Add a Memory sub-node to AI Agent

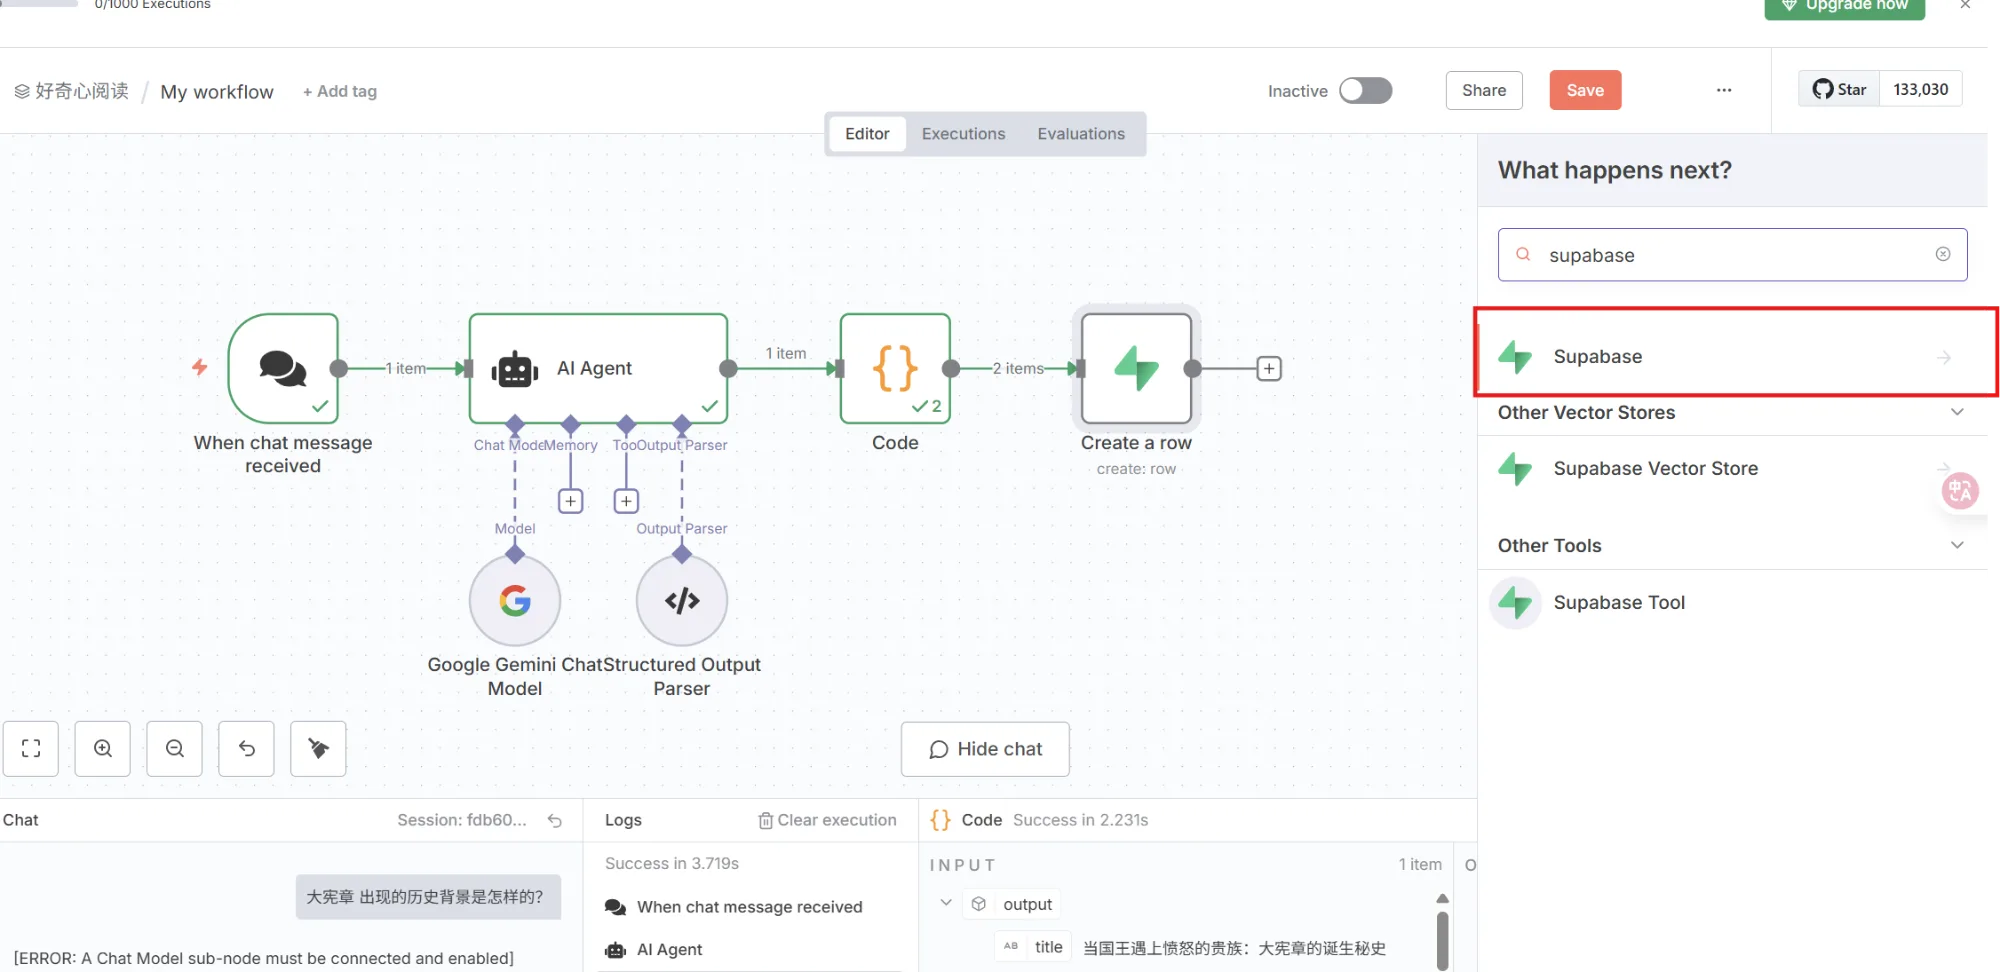(x=571, y=501)
